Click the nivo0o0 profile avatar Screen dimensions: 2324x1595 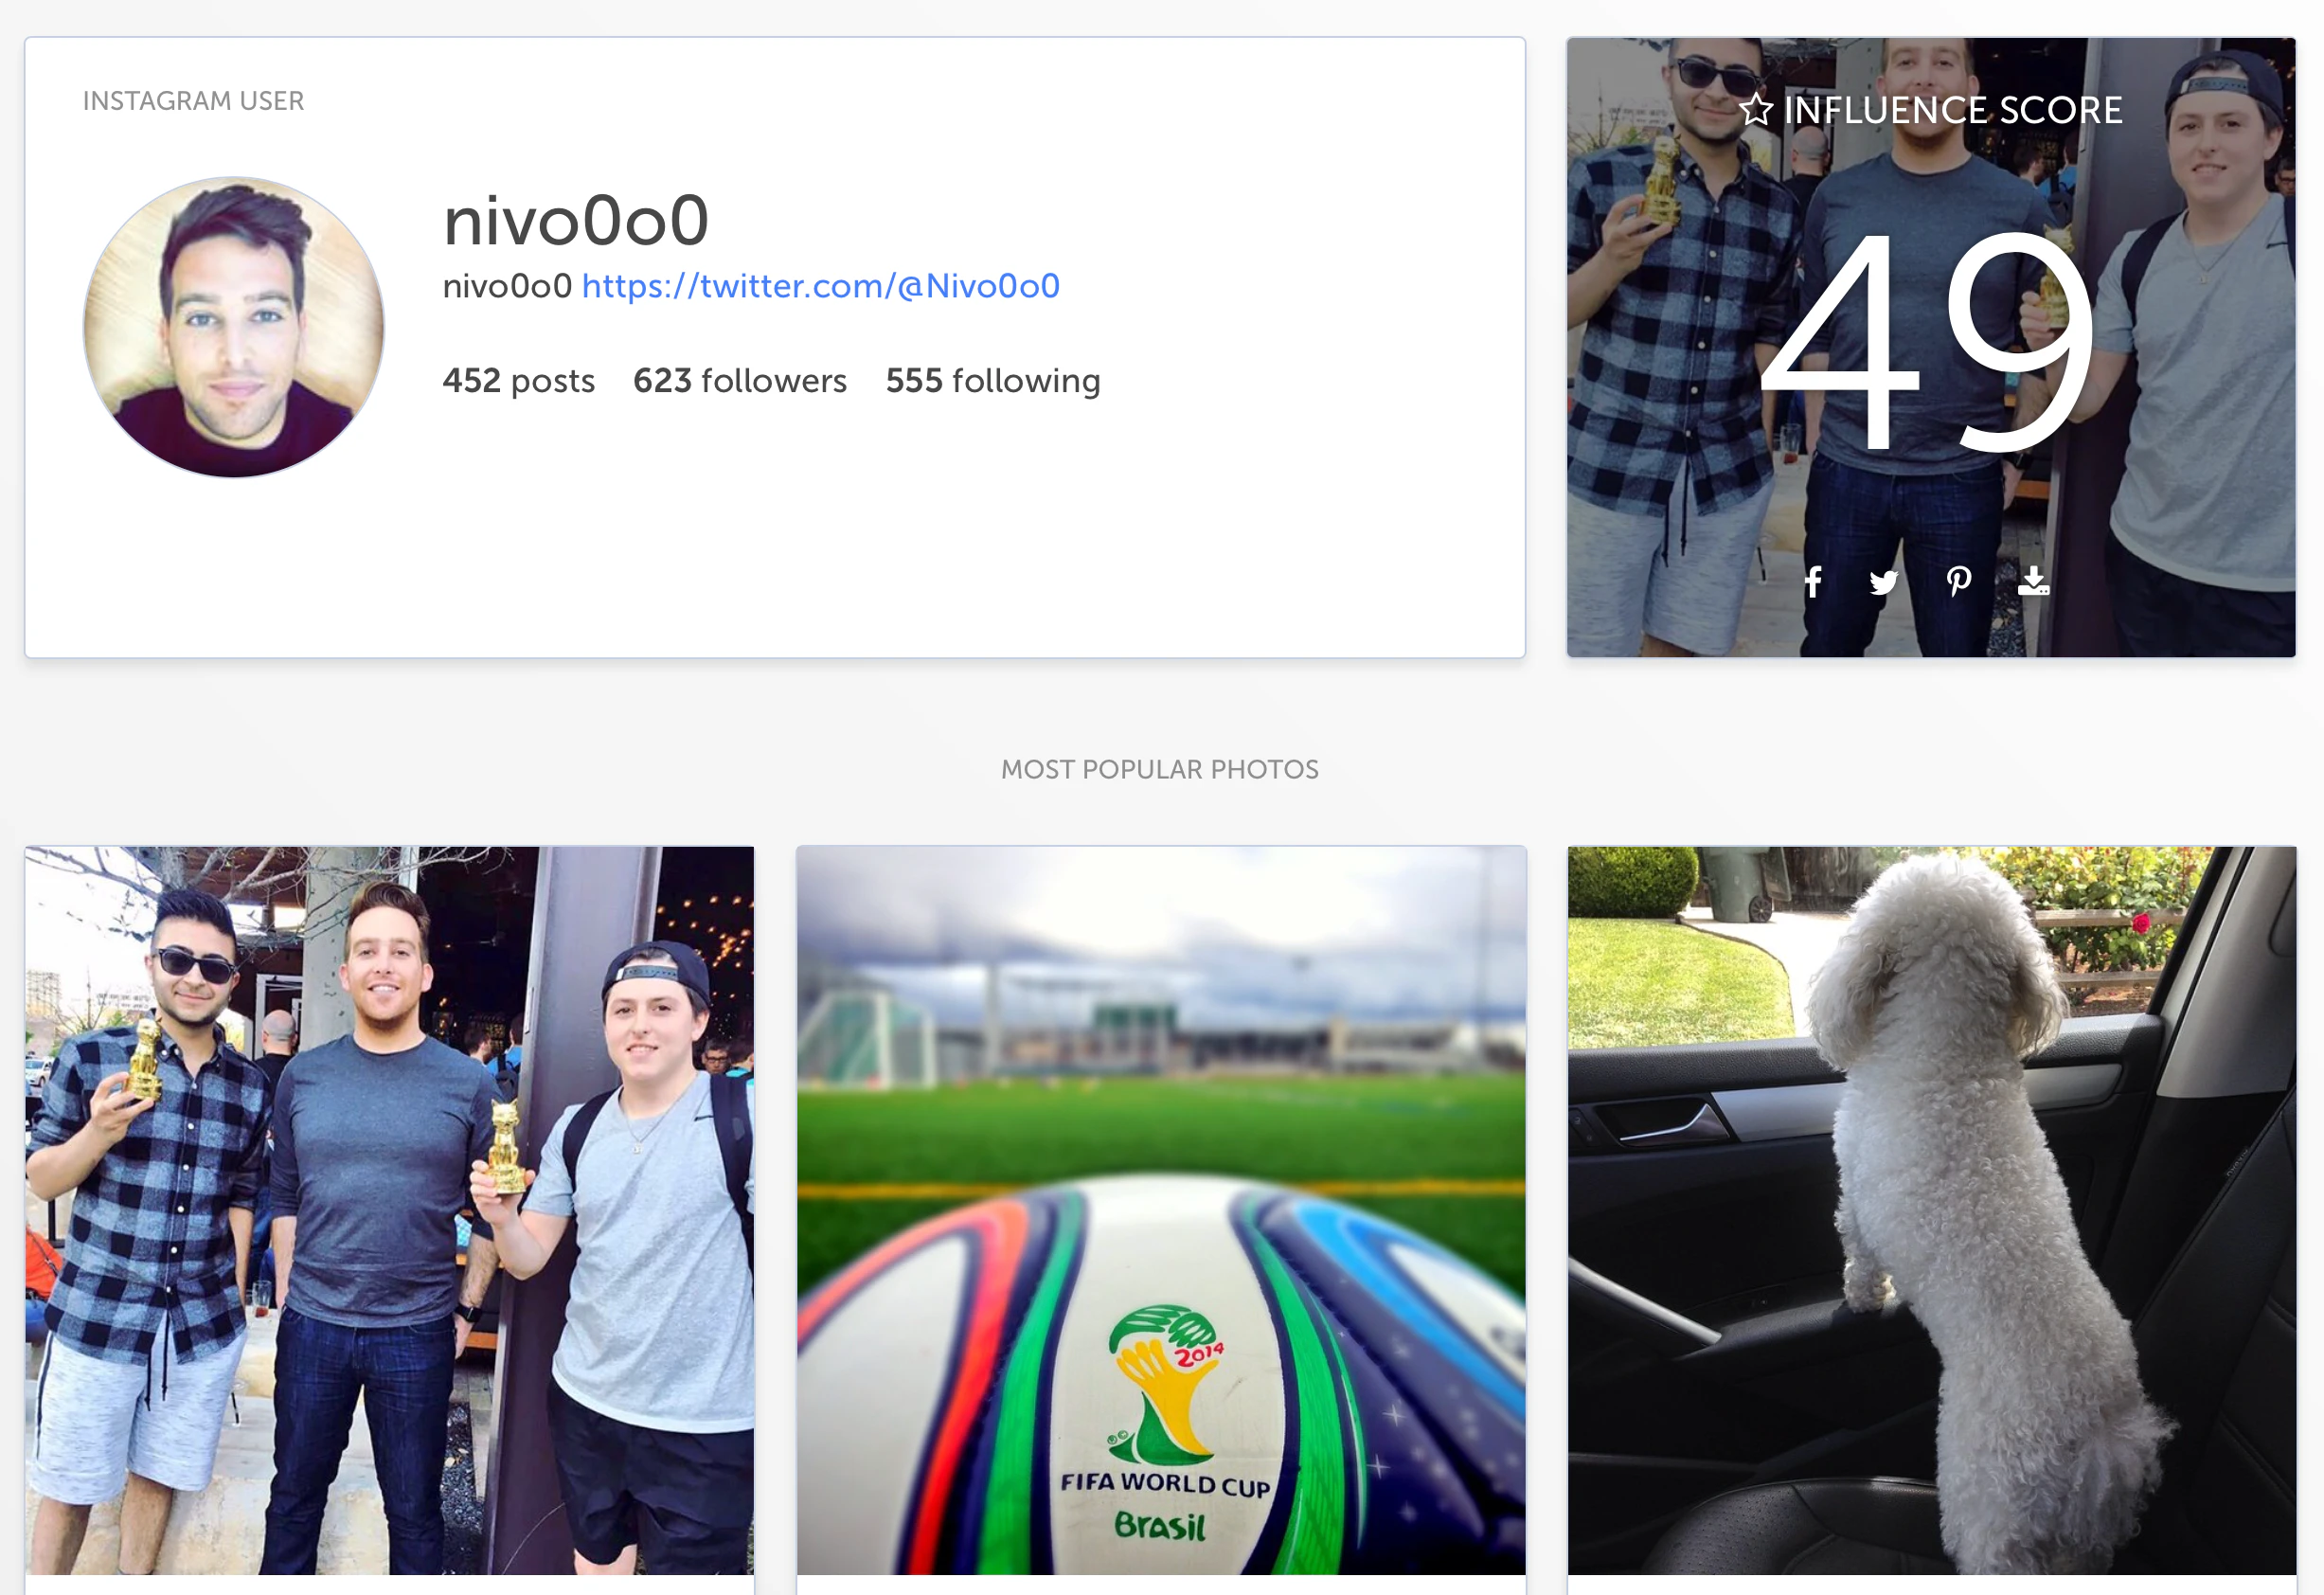tap(233, 327)
